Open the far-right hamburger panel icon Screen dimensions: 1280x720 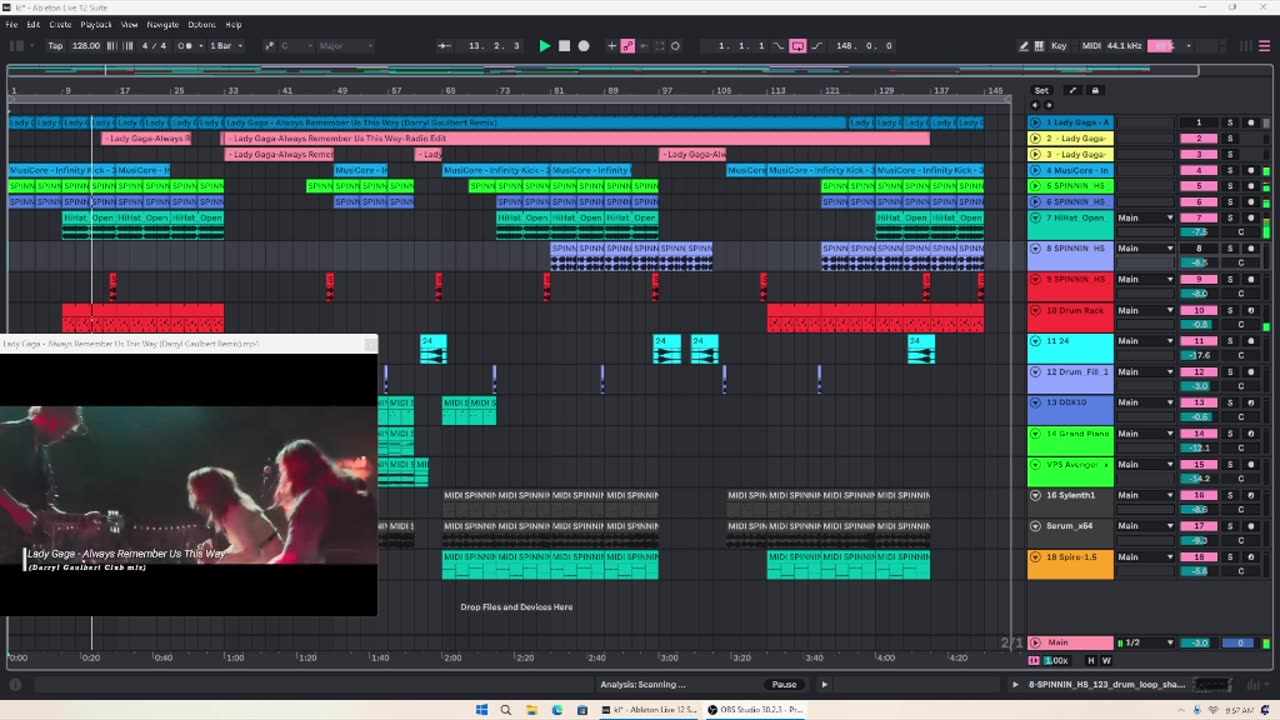click(x=1265, y=46)
